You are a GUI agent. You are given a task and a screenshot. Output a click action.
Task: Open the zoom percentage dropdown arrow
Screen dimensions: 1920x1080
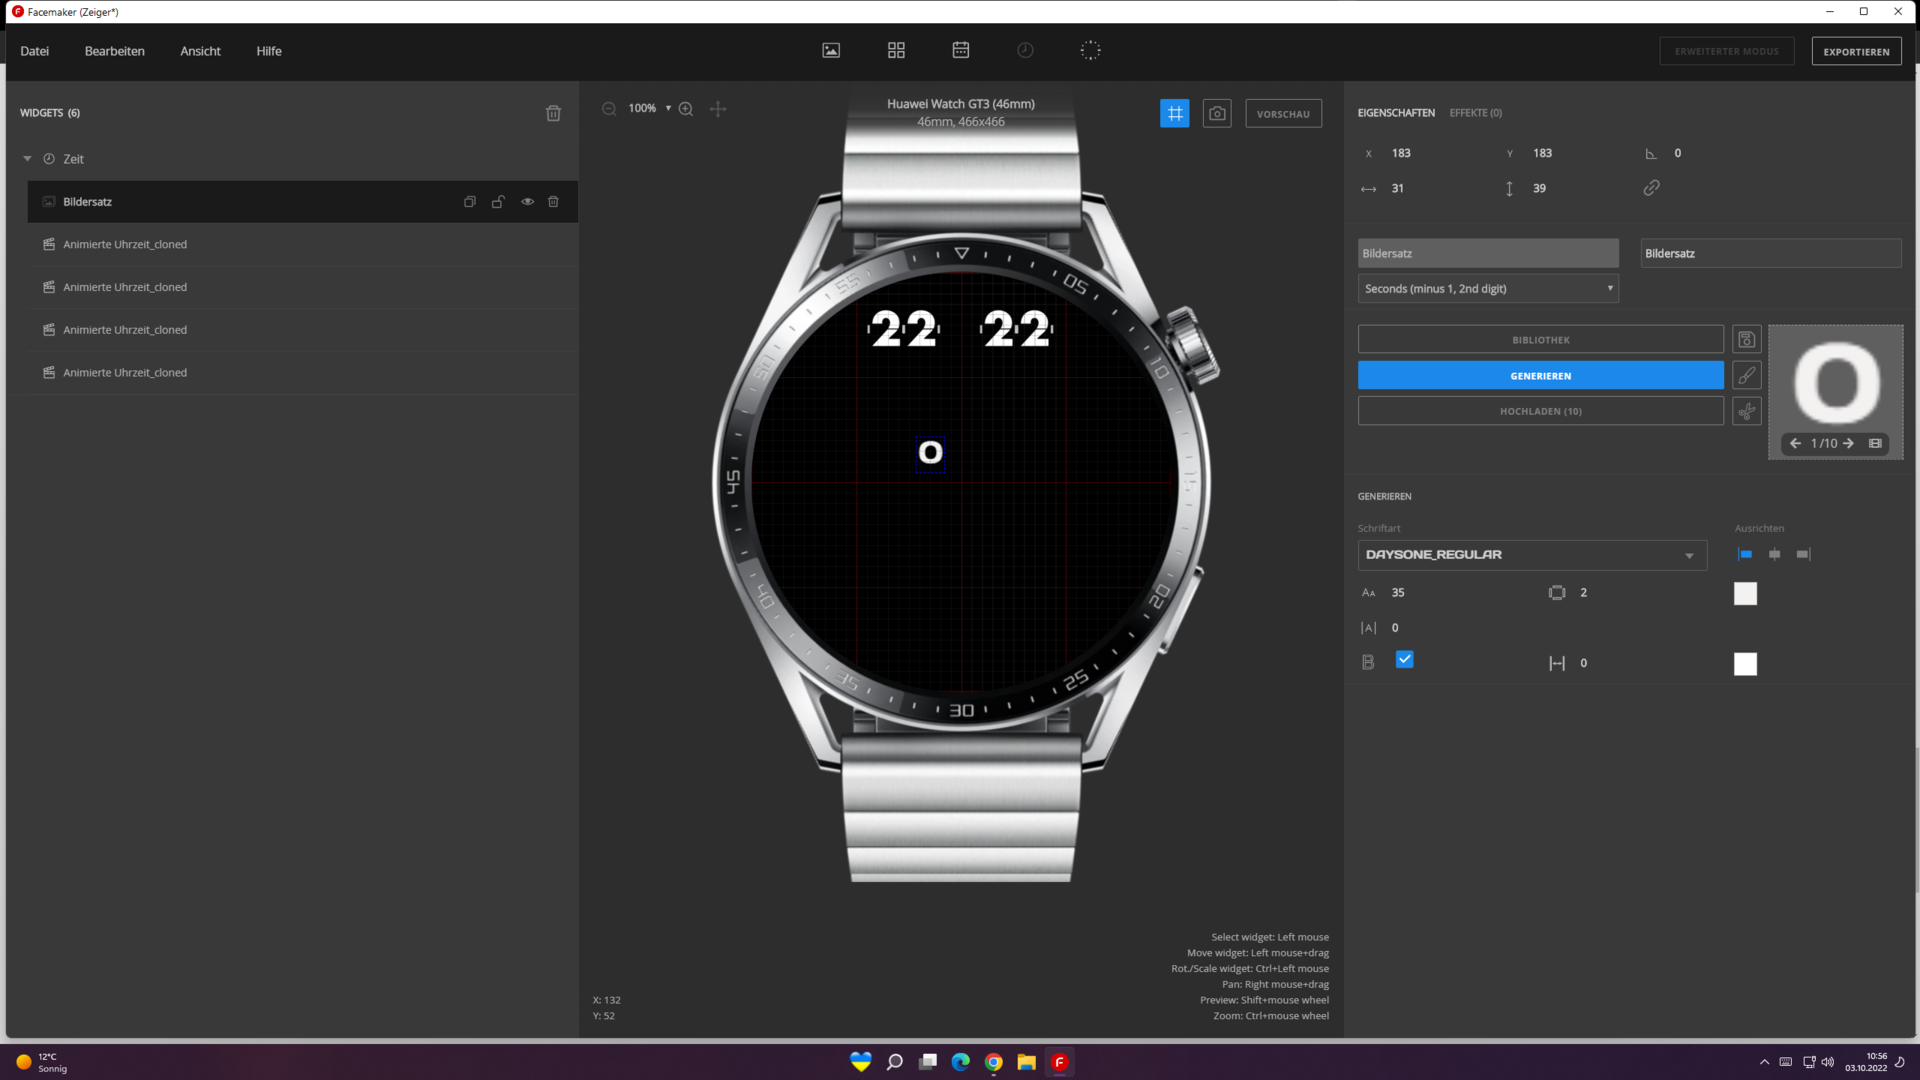(x=668, y=108)
